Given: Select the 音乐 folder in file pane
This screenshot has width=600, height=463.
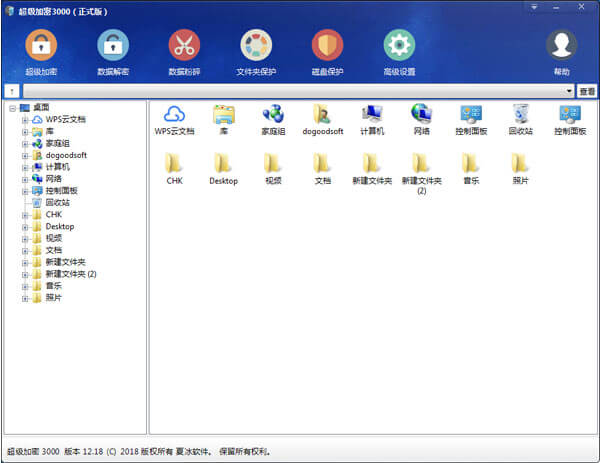Looking at the screenshot, I should click(x=471, y=169).
